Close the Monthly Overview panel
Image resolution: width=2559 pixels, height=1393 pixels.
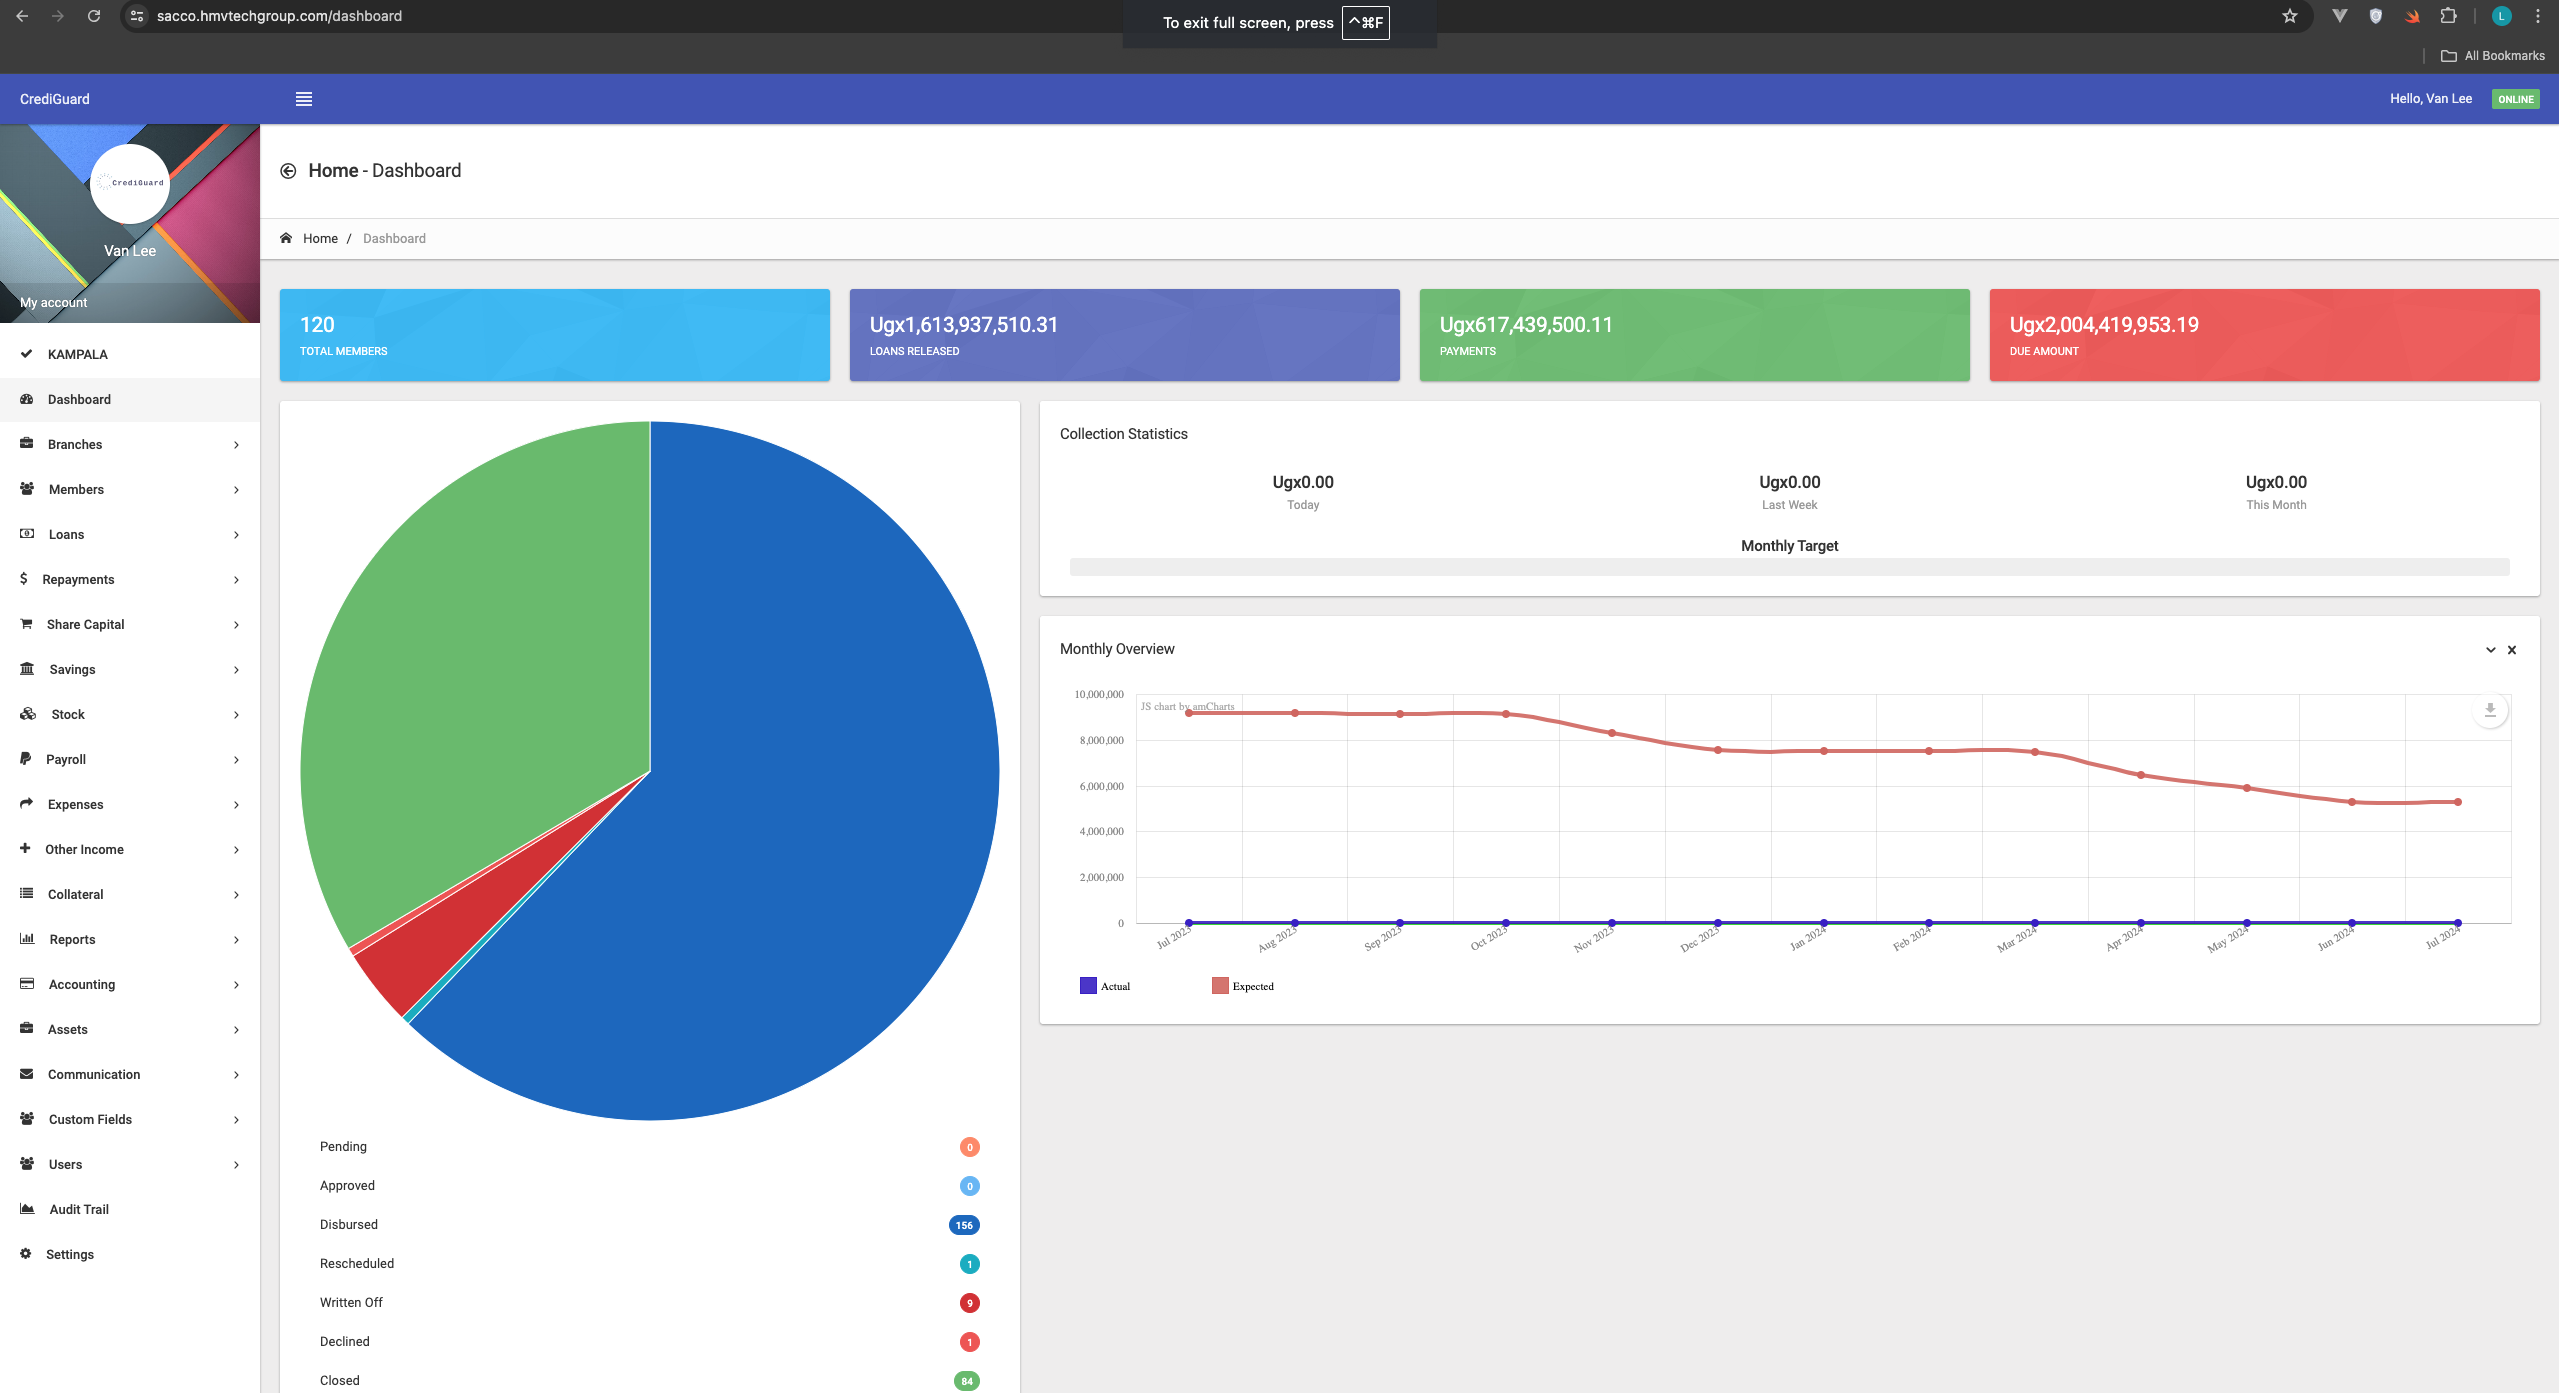(2511, 650)
